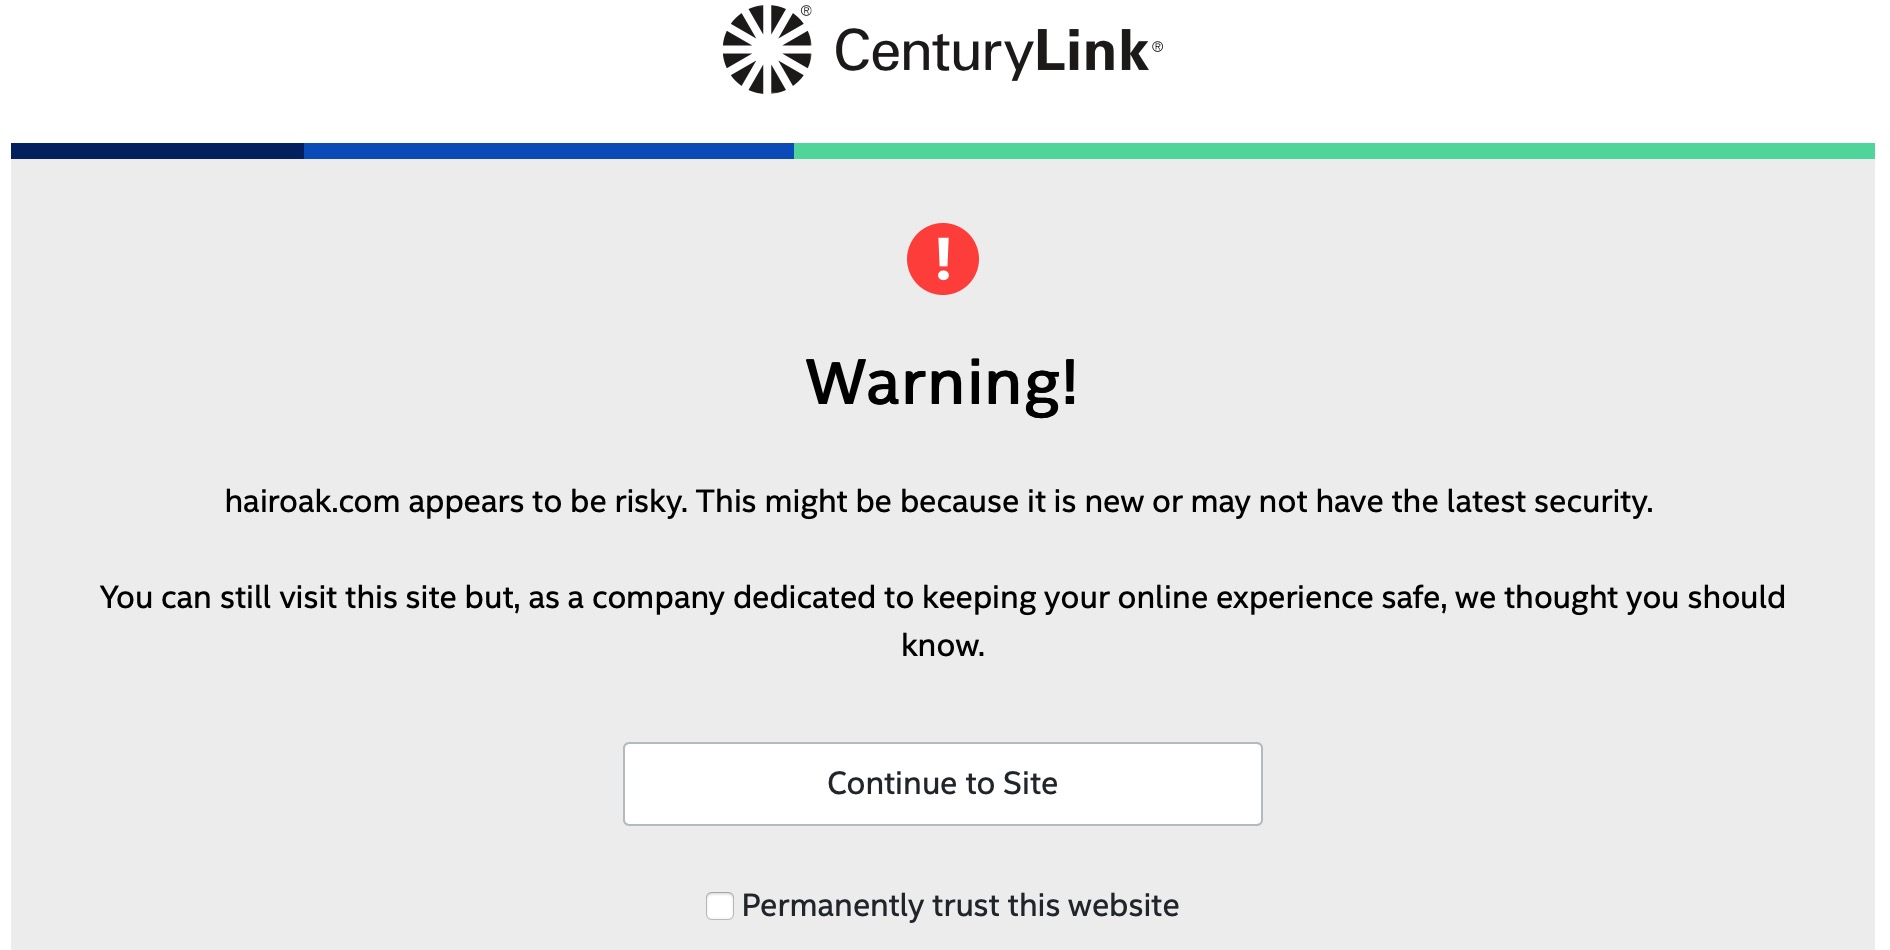Click the bold "Link" part of the wordmark

click(1092, 52)
